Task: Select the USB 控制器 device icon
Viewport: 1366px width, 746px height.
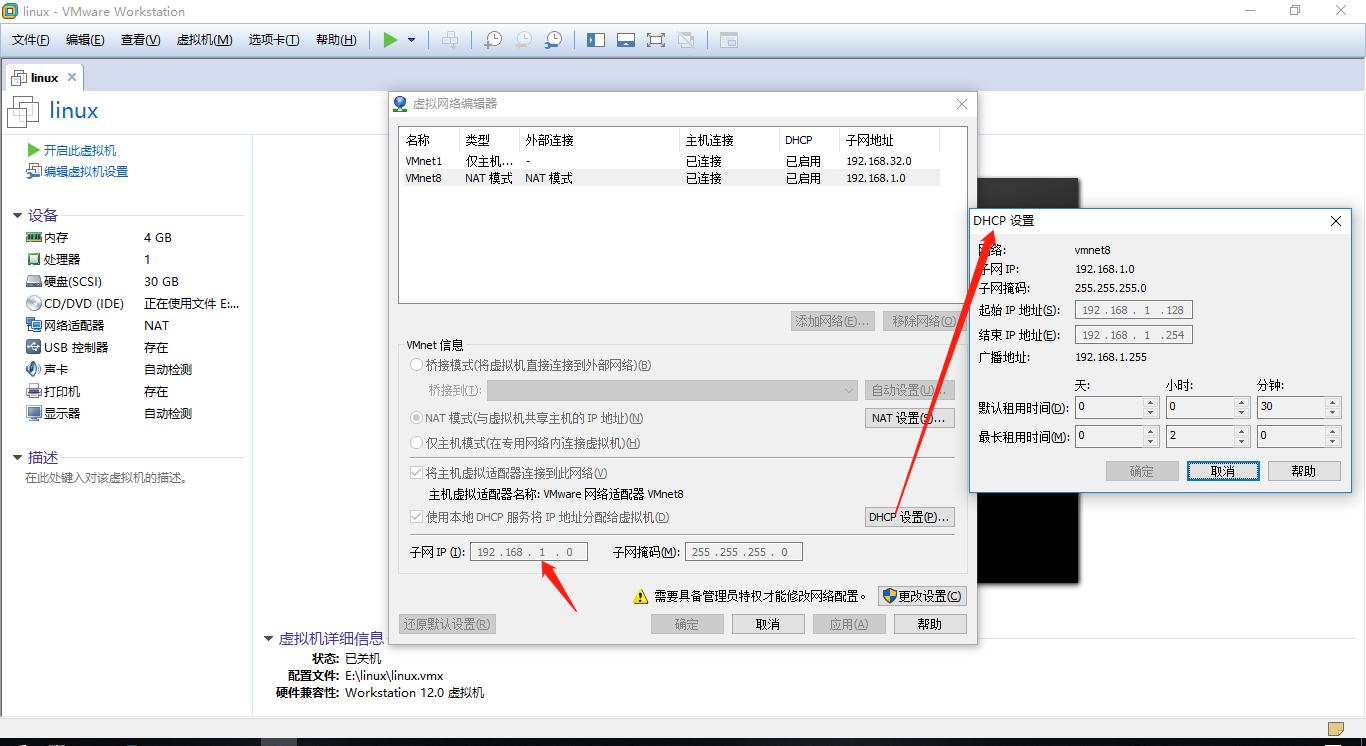Action: click(34, 348)
